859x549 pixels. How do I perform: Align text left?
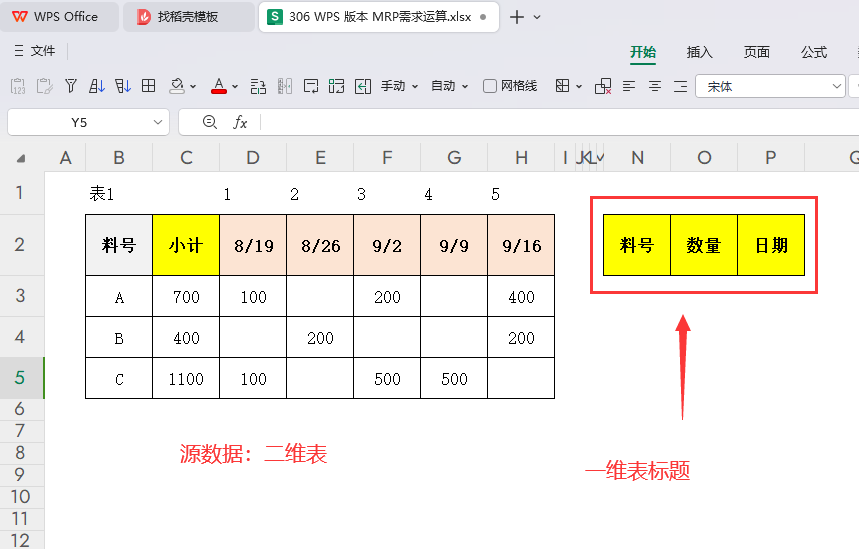click(629, 86)
